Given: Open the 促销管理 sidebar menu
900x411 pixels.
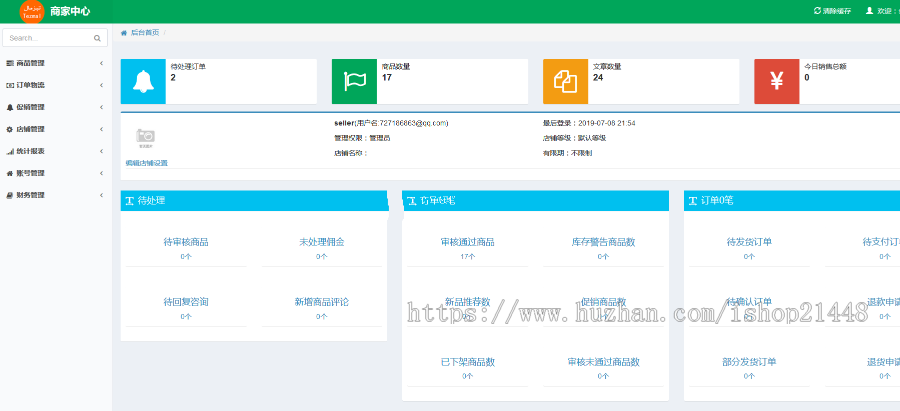Looking at the screenshot, I should (56, 107).
